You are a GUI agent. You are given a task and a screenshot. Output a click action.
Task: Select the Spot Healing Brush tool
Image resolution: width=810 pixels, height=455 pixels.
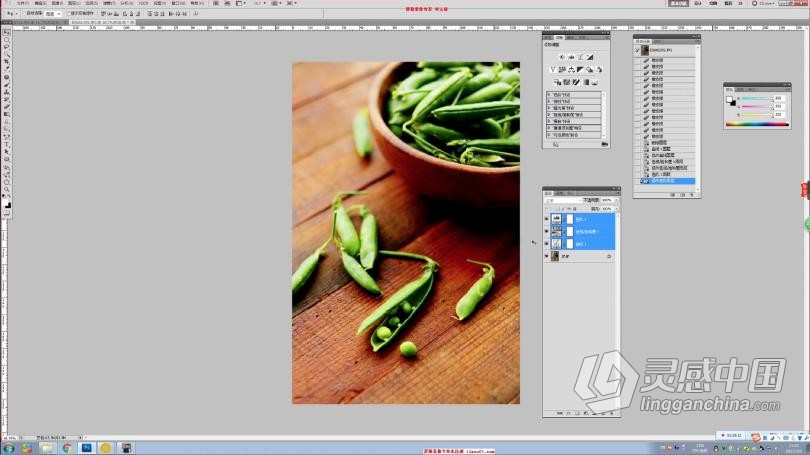(x=7, y=77)
